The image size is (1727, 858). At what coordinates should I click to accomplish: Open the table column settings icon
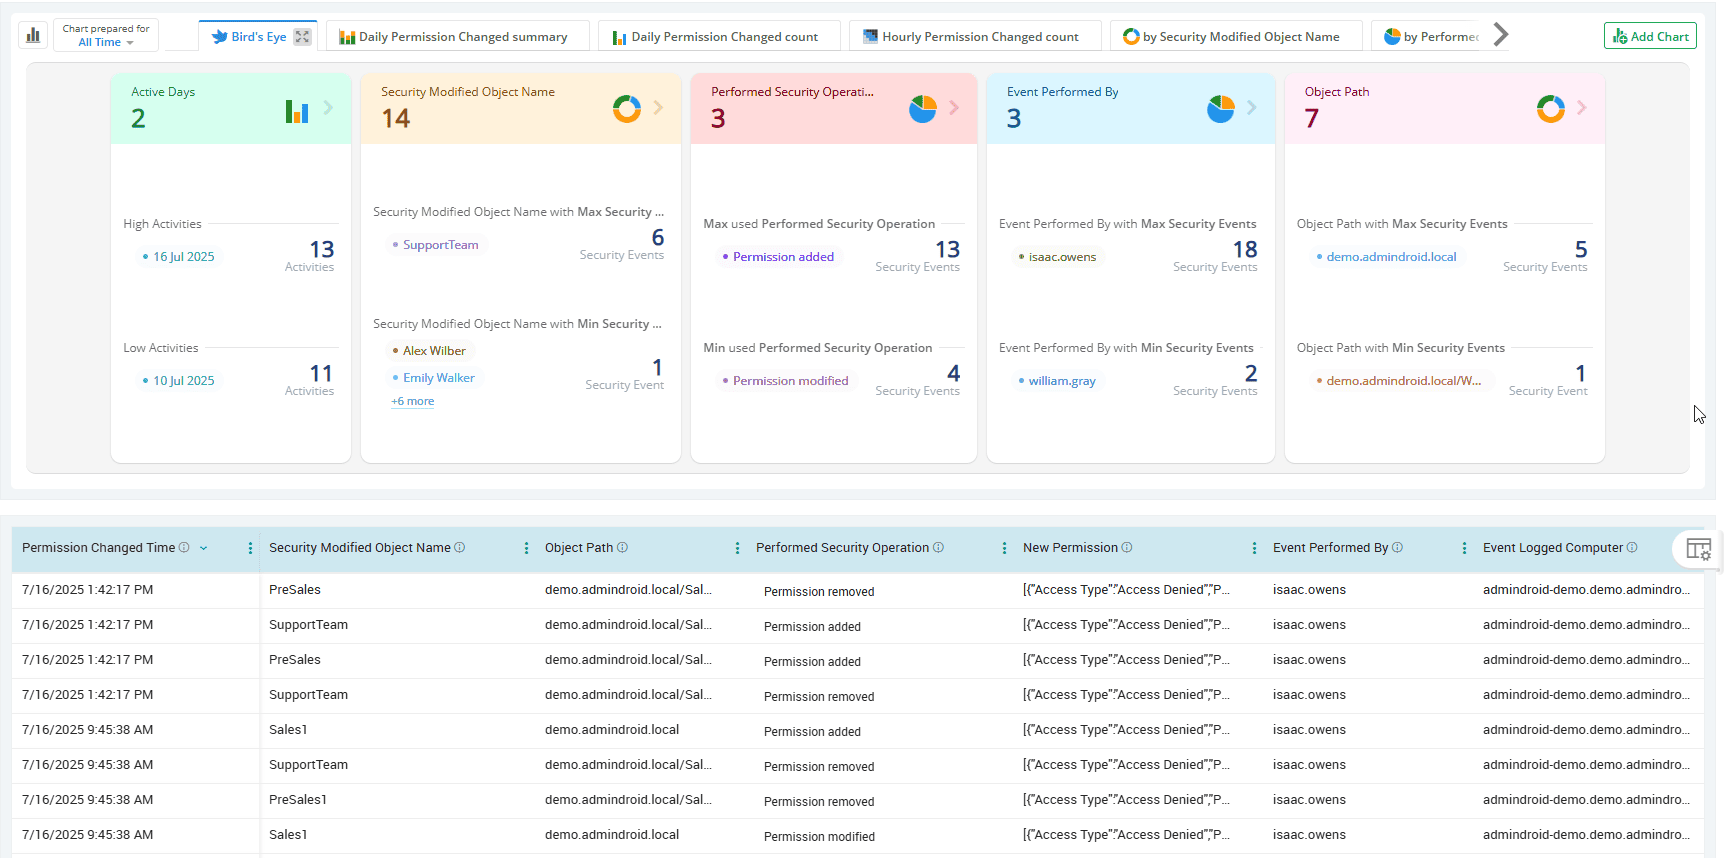[x=1698, y=549]
